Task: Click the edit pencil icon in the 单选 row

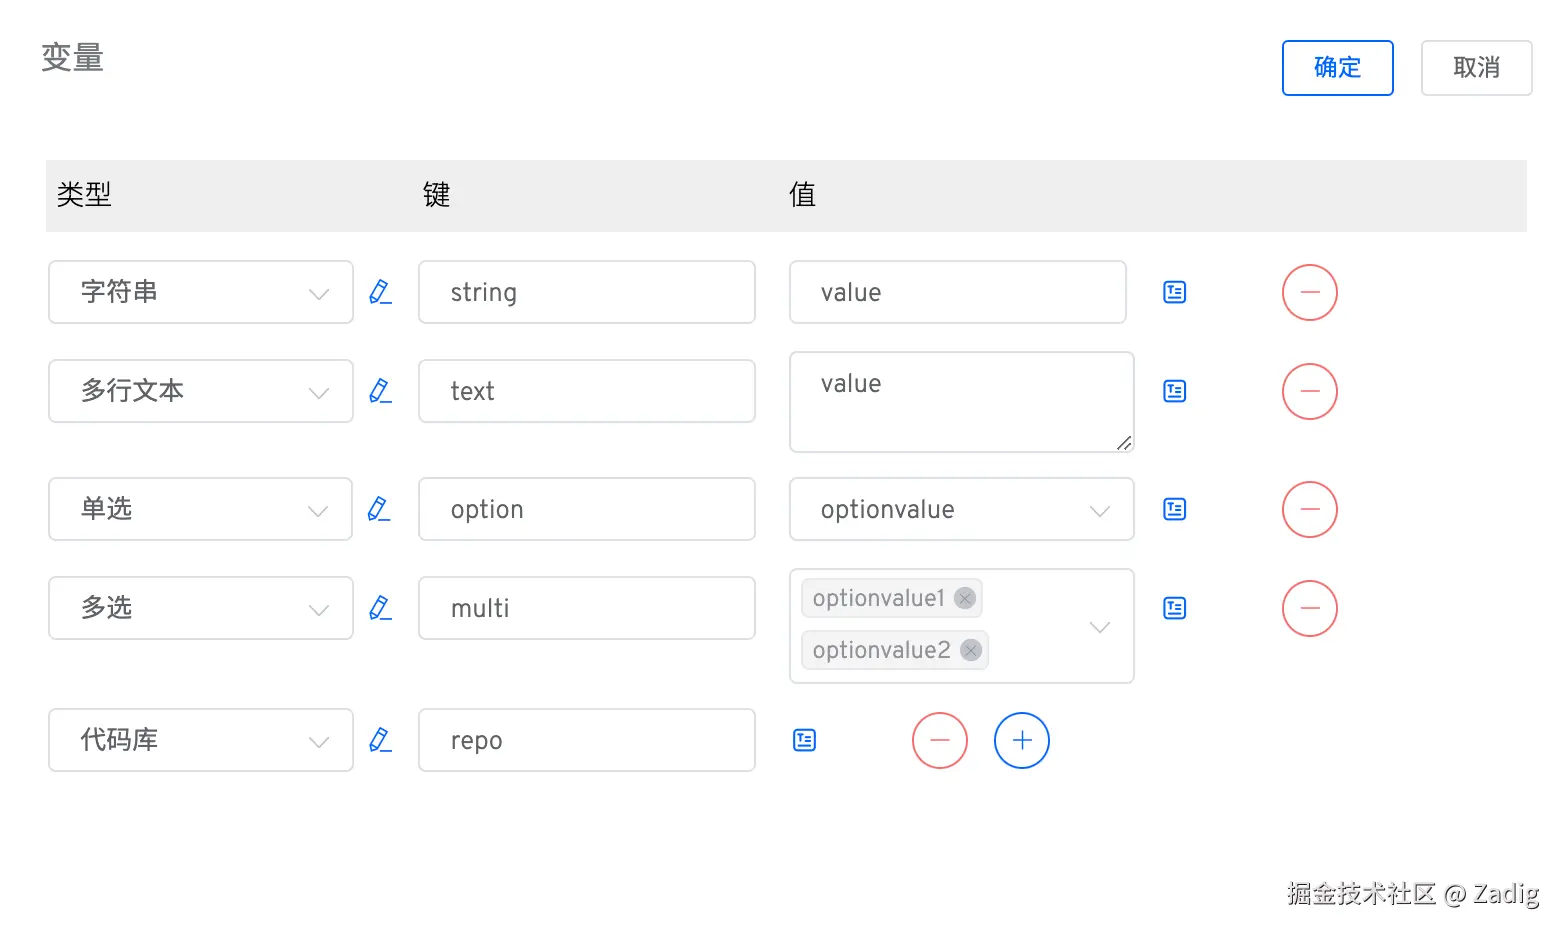Action: [x=380, y=509]
